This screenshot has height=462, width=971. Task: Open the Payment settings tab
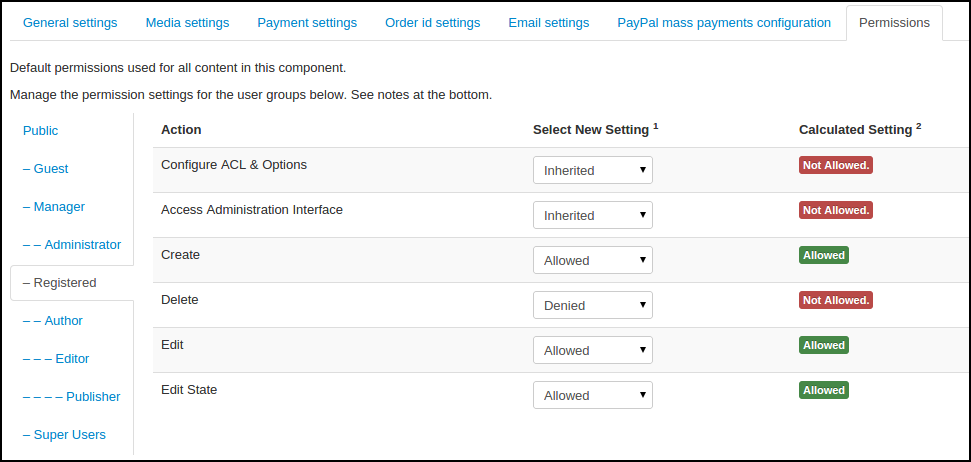(x=307, y=23)
